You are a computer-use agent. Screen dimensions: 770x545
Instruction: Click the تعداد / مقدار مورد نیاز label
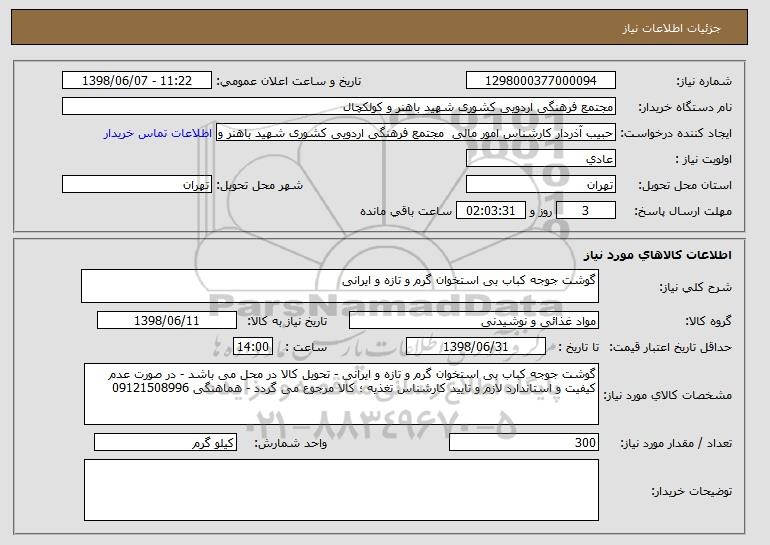pyautogui.click(x=676, y=443)
